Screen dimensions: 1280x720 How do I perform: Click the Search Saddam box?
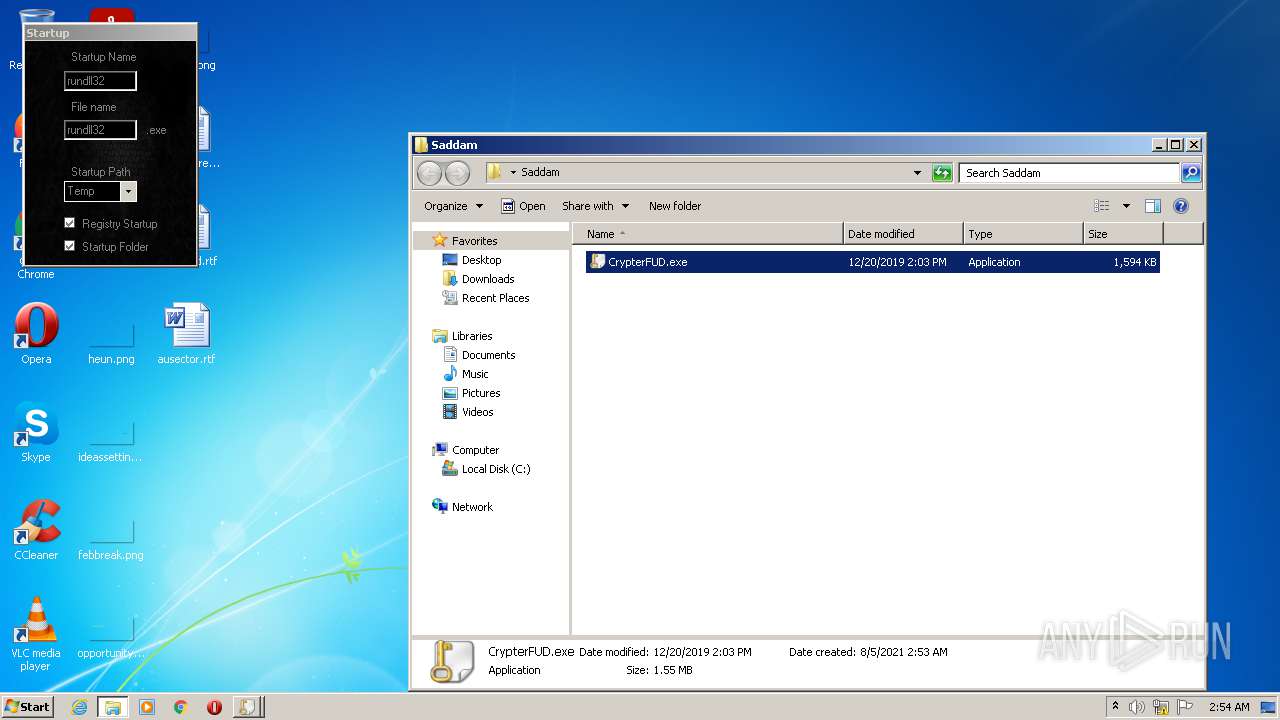click(x=1069, y=173)
